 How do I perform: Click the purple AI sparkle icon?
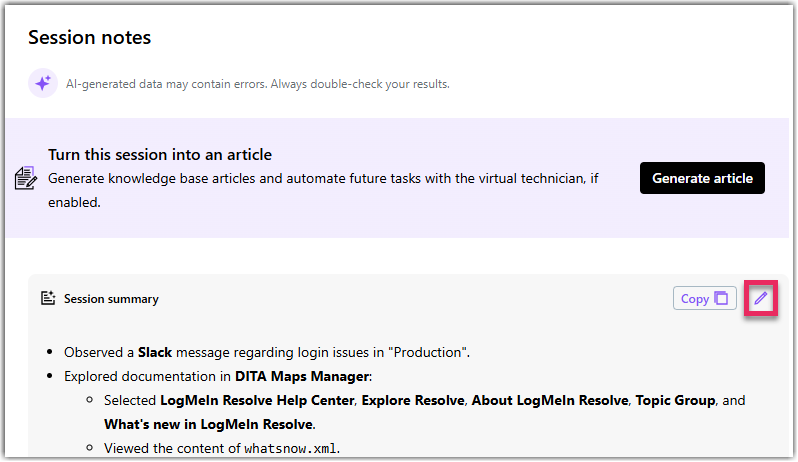coord(43,83)
